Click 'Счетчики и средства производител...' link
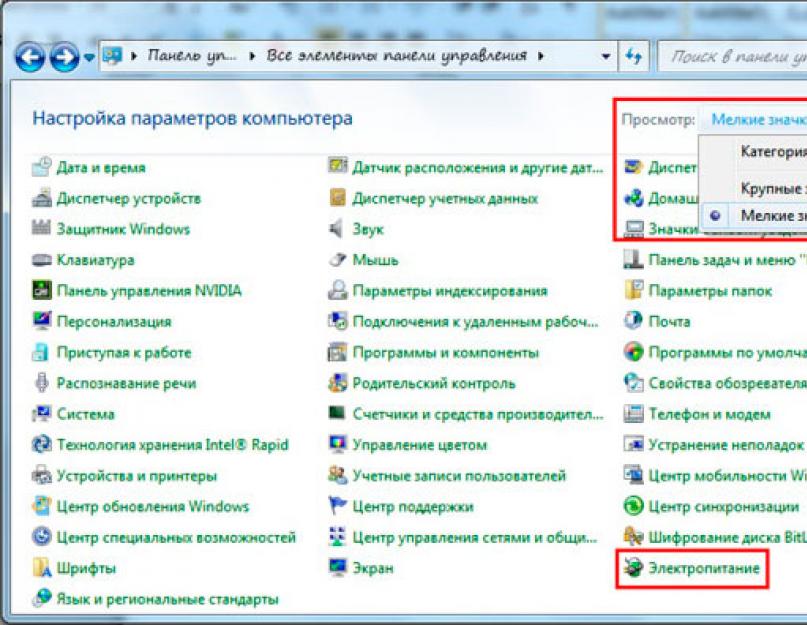The height and width of the screenshot is (625, 807). pos(478,414)
